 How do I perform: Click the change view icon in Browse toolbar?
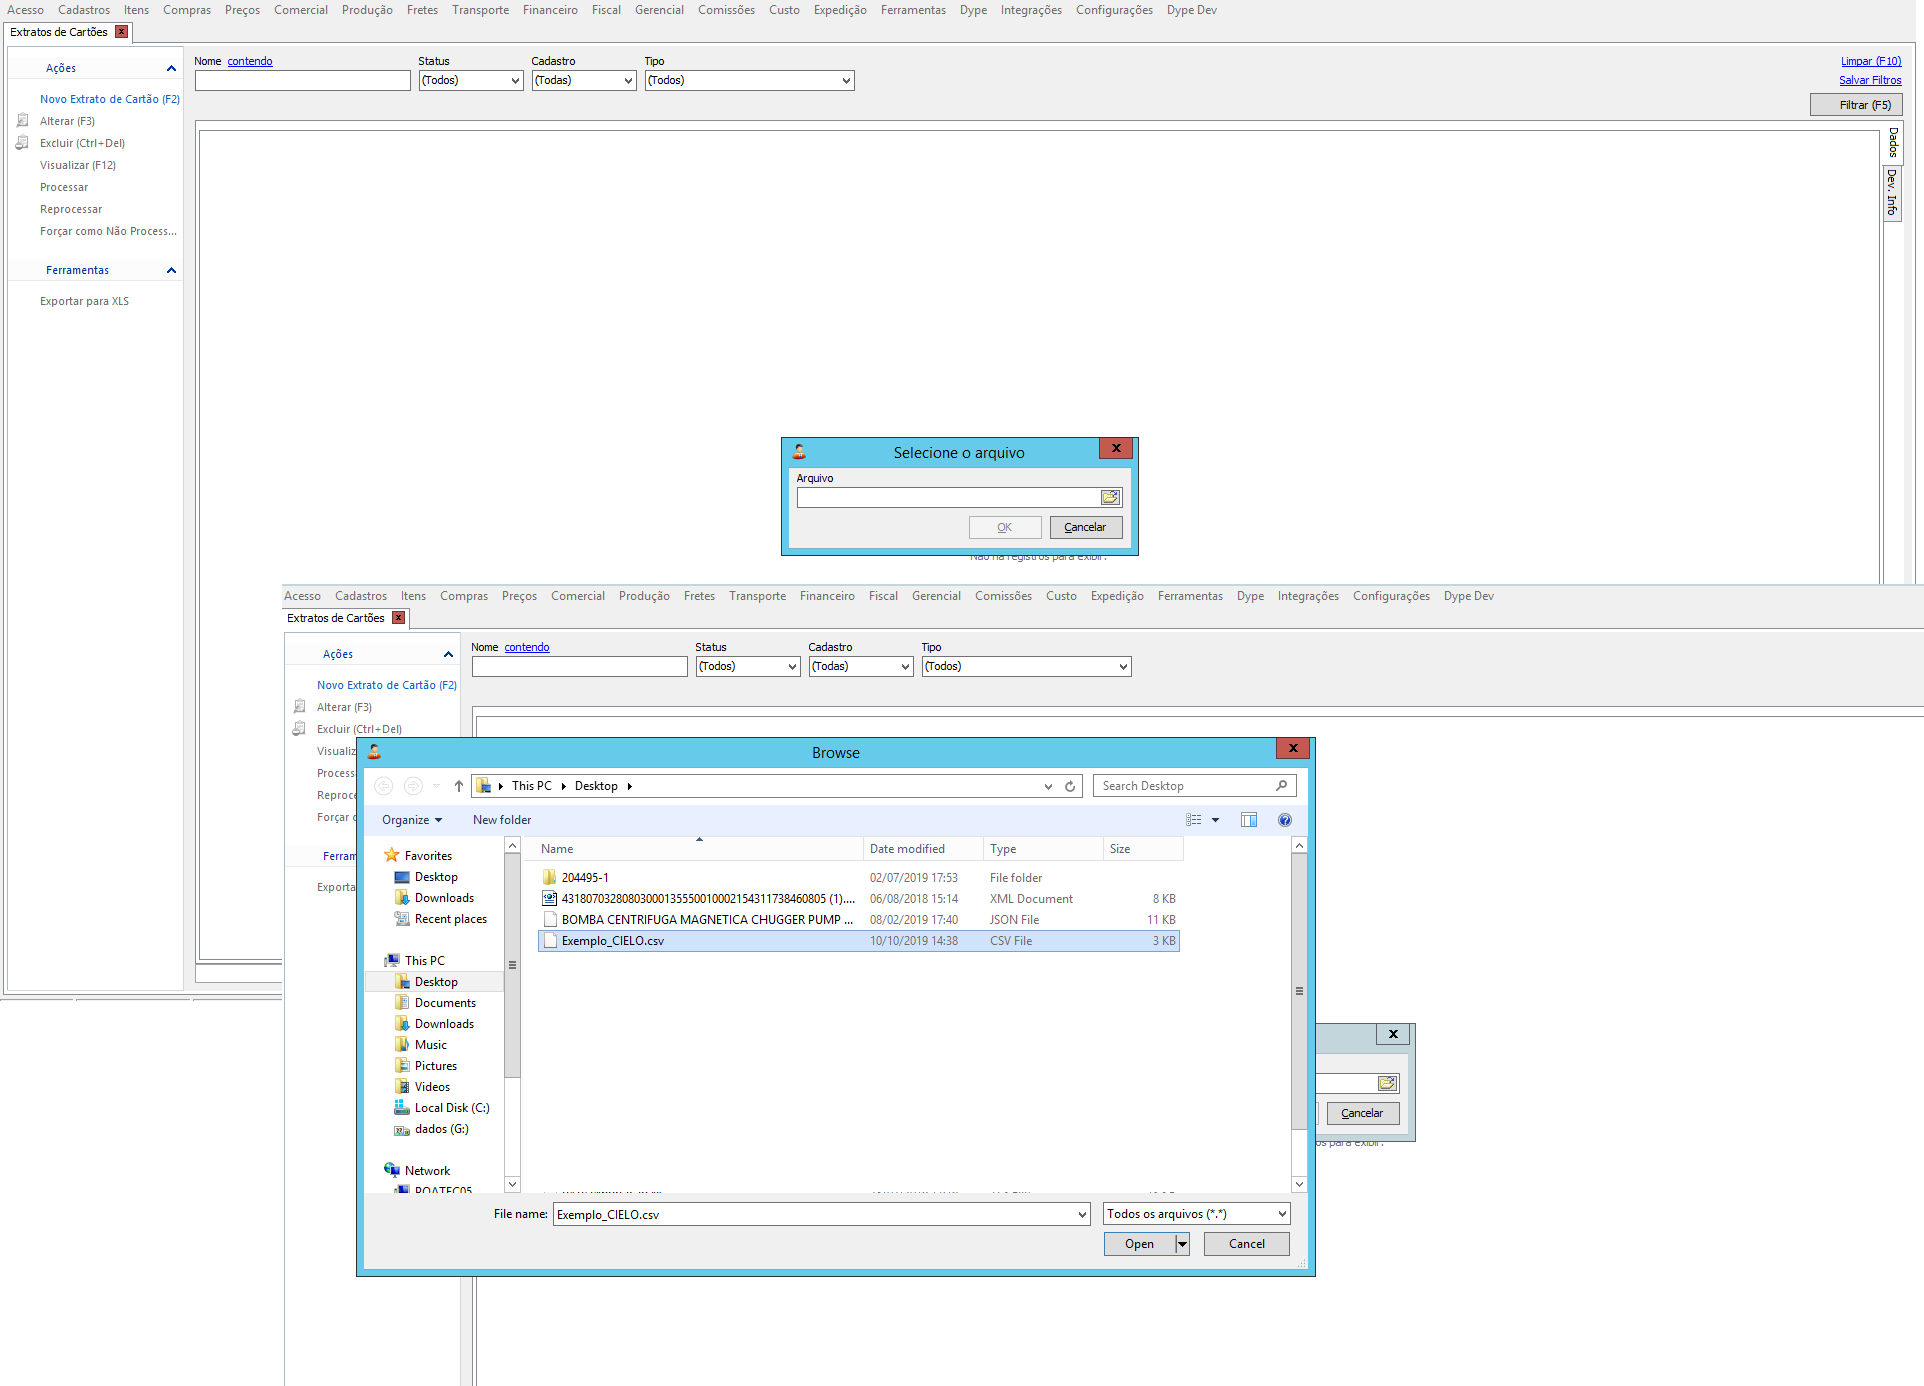(1194, 820)
